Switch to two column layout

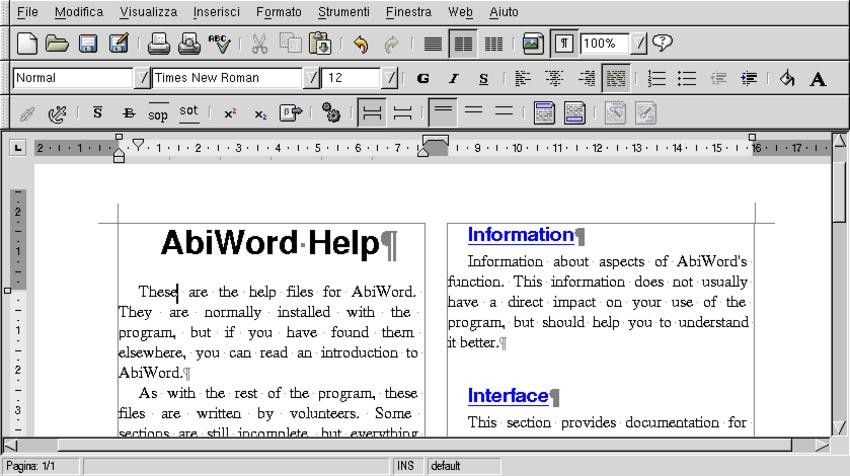463,43
